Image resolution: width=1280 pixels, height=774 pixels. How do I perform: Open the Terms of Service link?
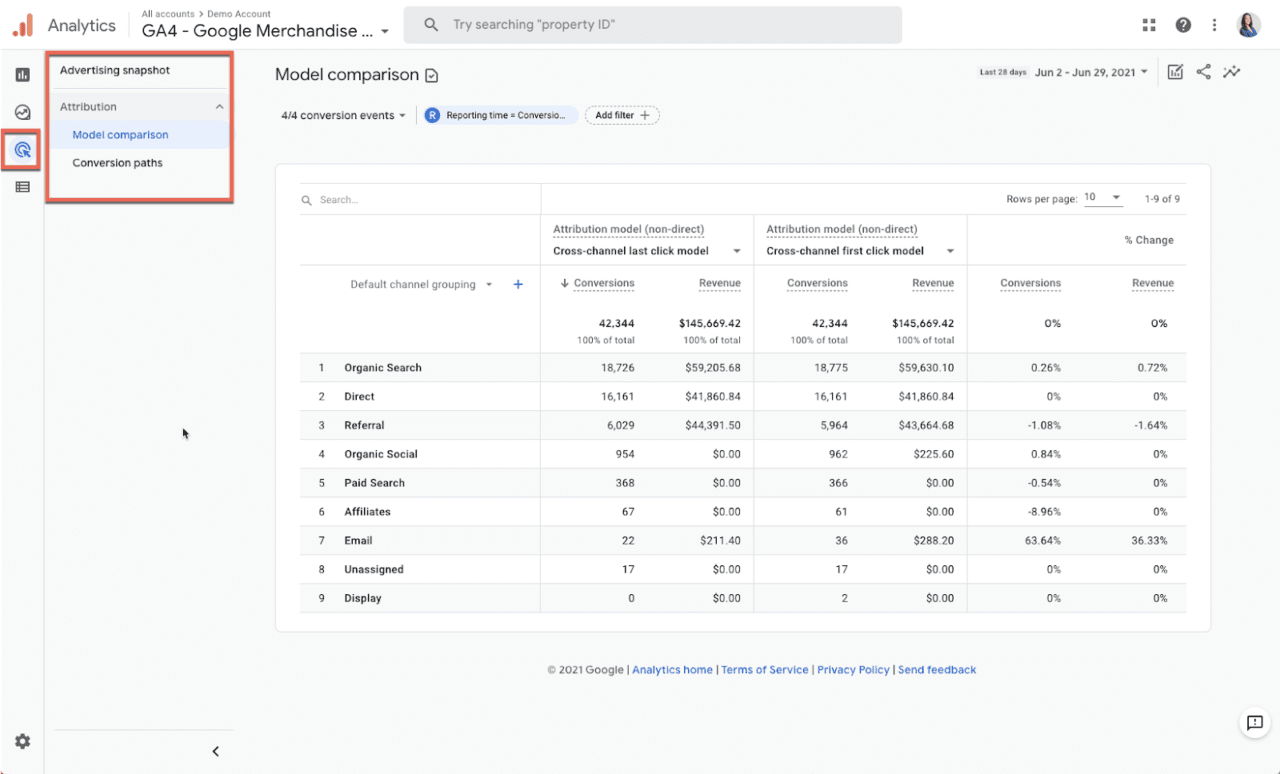[x=764, y=669]
